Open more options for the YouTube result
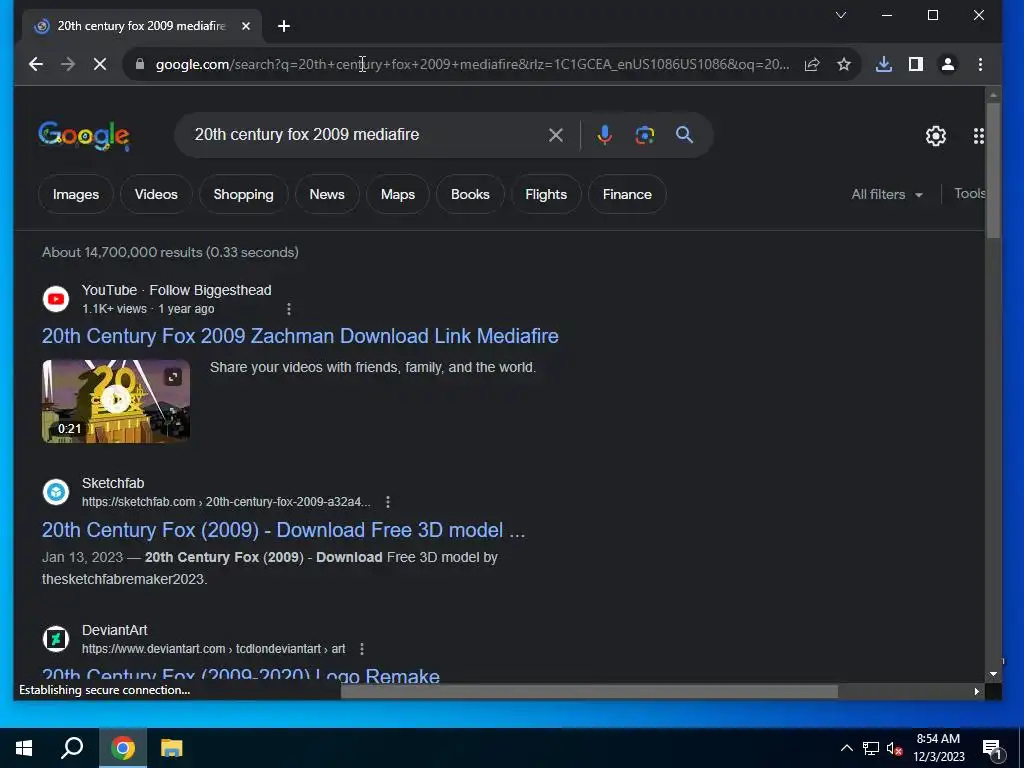 tap(289, 309)
